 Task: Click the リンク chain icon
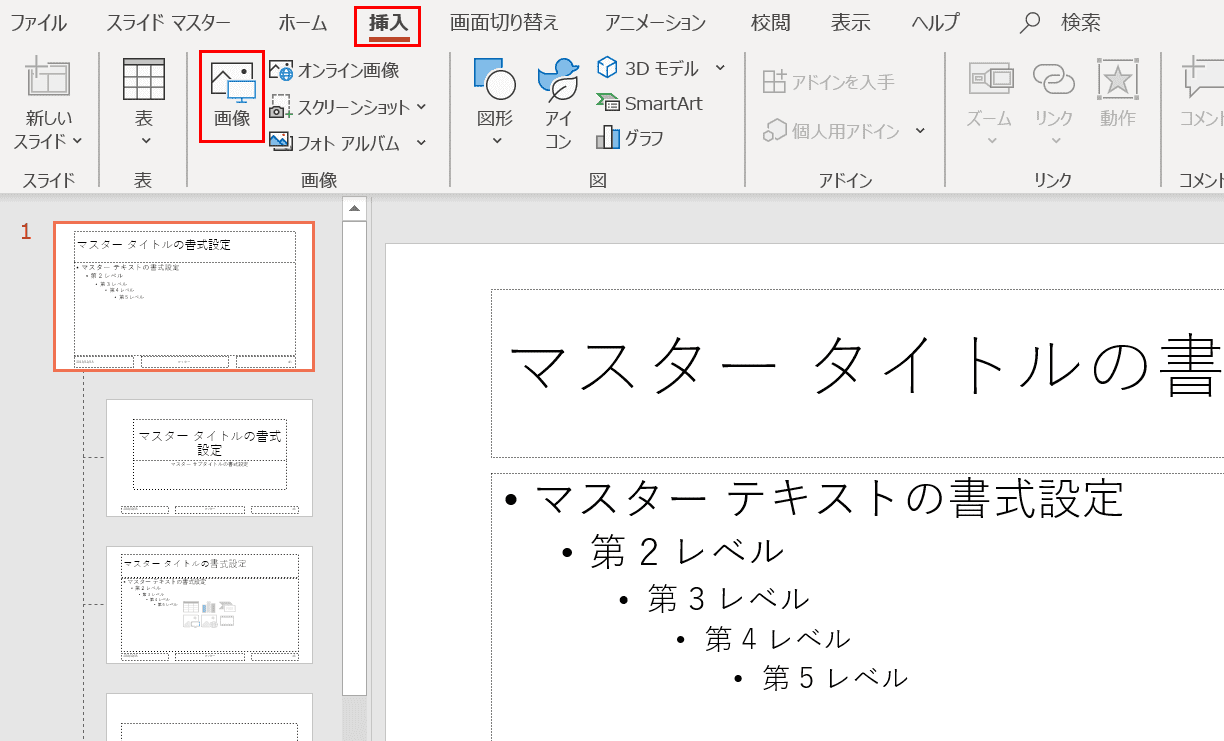tap(1054, 79)
